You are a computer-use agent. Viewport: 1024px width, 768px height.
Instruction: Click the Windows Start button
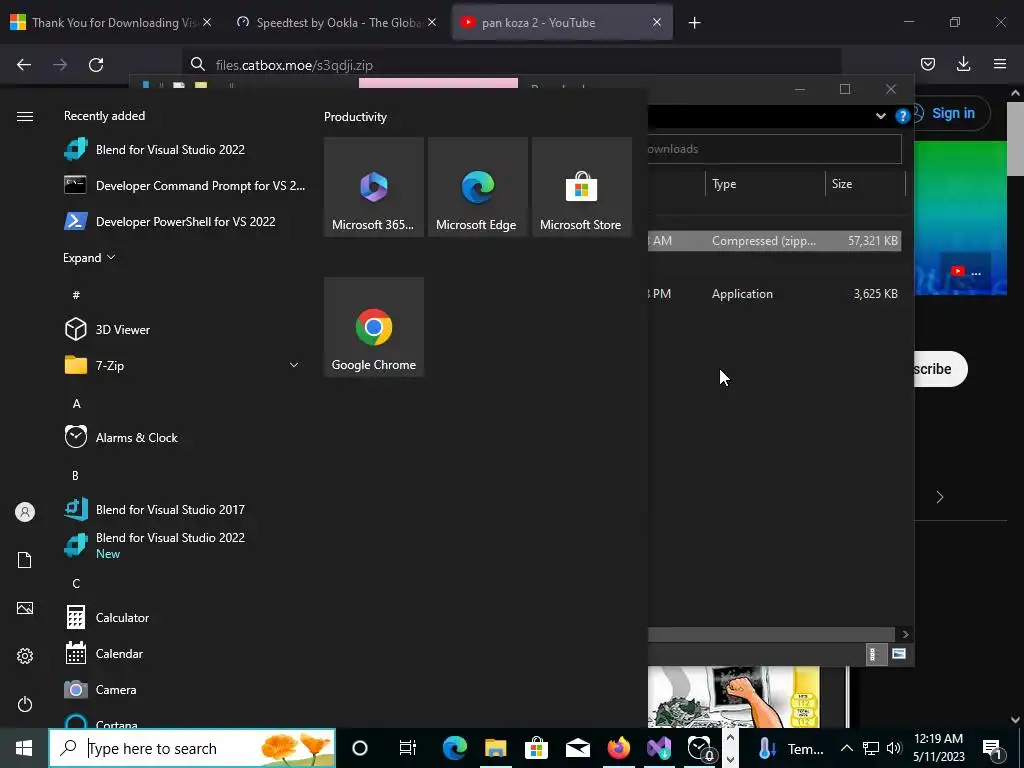(24, 748)
